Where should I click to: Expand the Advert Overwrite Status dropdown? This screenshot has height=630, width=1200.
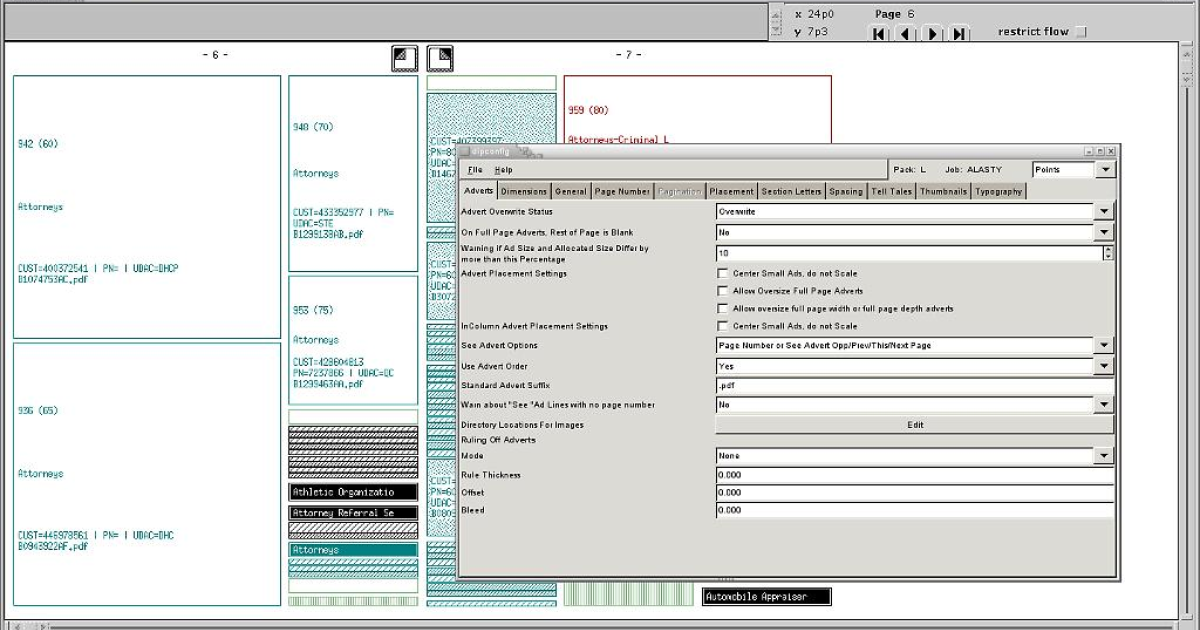(1103, 212)
